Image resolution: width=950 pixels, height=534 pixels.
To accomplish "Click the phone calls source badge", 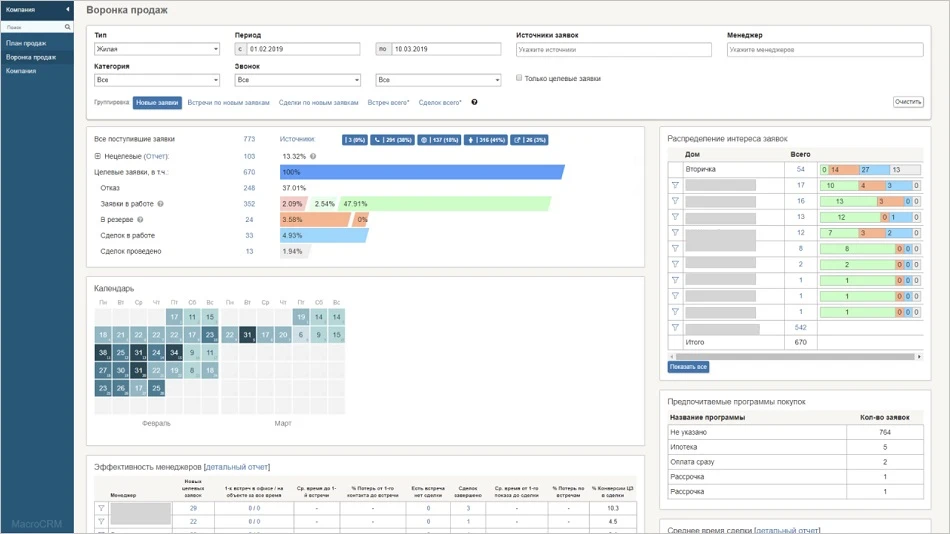I will click(390, 140).
